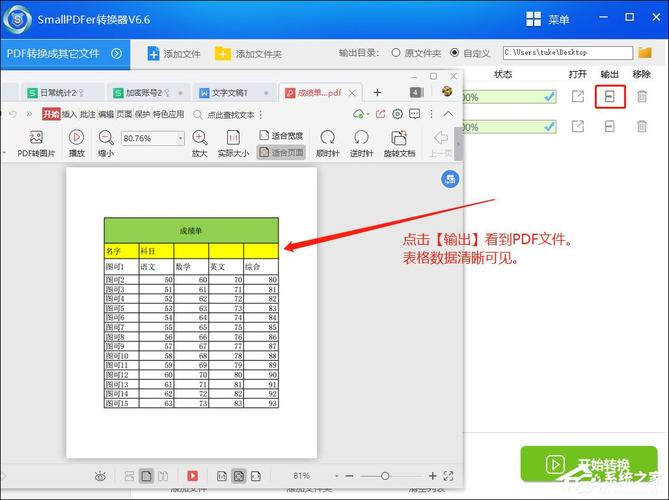Open the WPS feedback chat icon
The height and width of the screenshot is (500, 669).
pyautogui.click(x=414, y=114)
